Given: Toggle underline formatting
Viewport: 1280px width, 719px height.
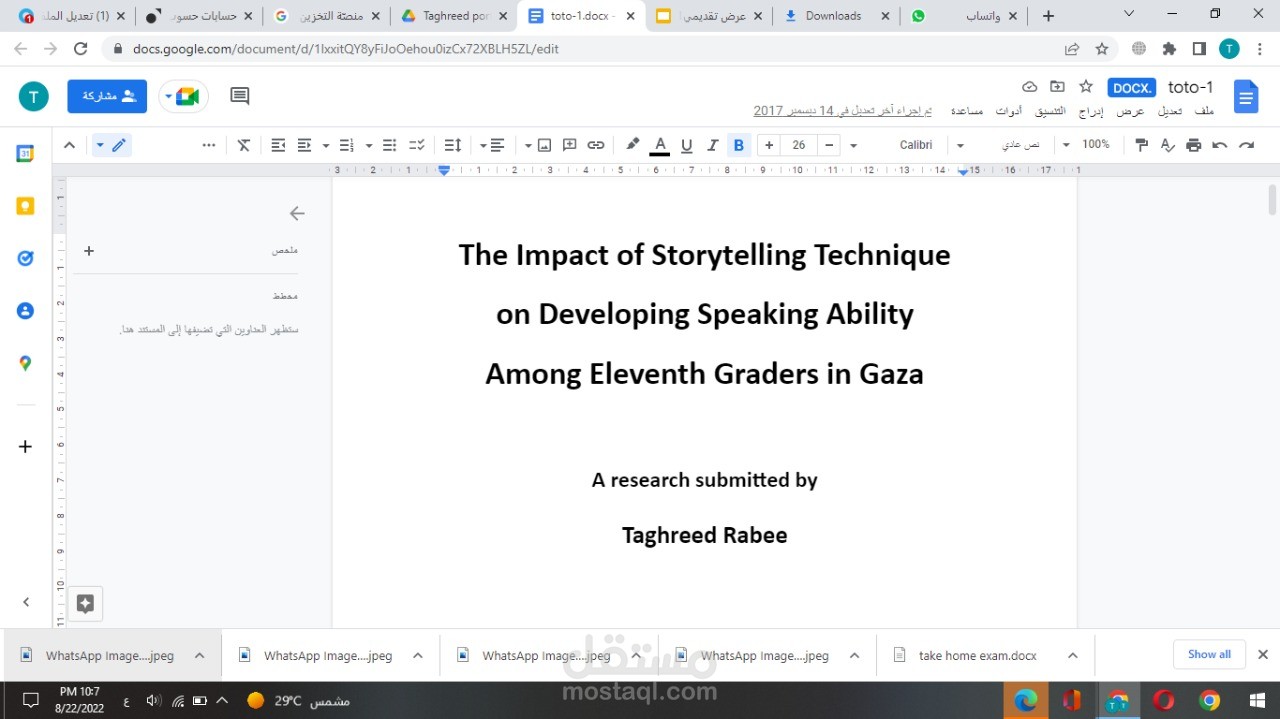Looking at the screenshot, I should pos(686,145).
